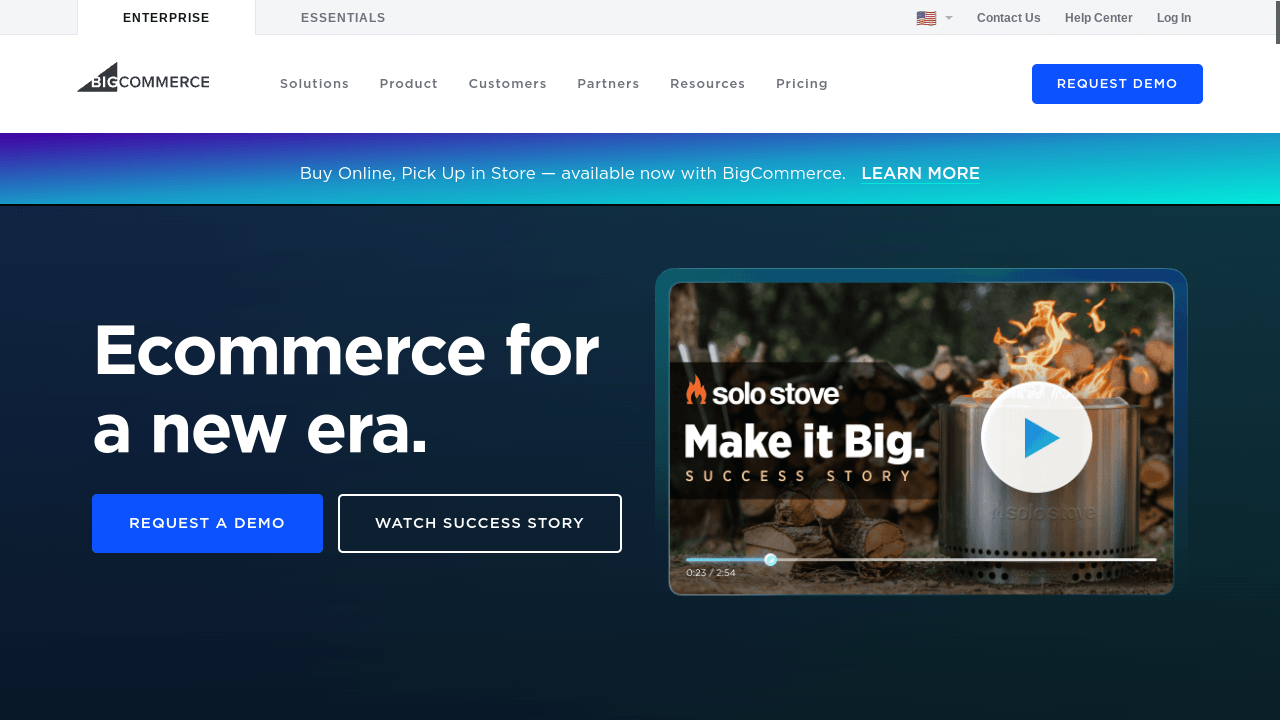Click the Request Demo header button
The image size is (1280, 720).
[1117, 84]
